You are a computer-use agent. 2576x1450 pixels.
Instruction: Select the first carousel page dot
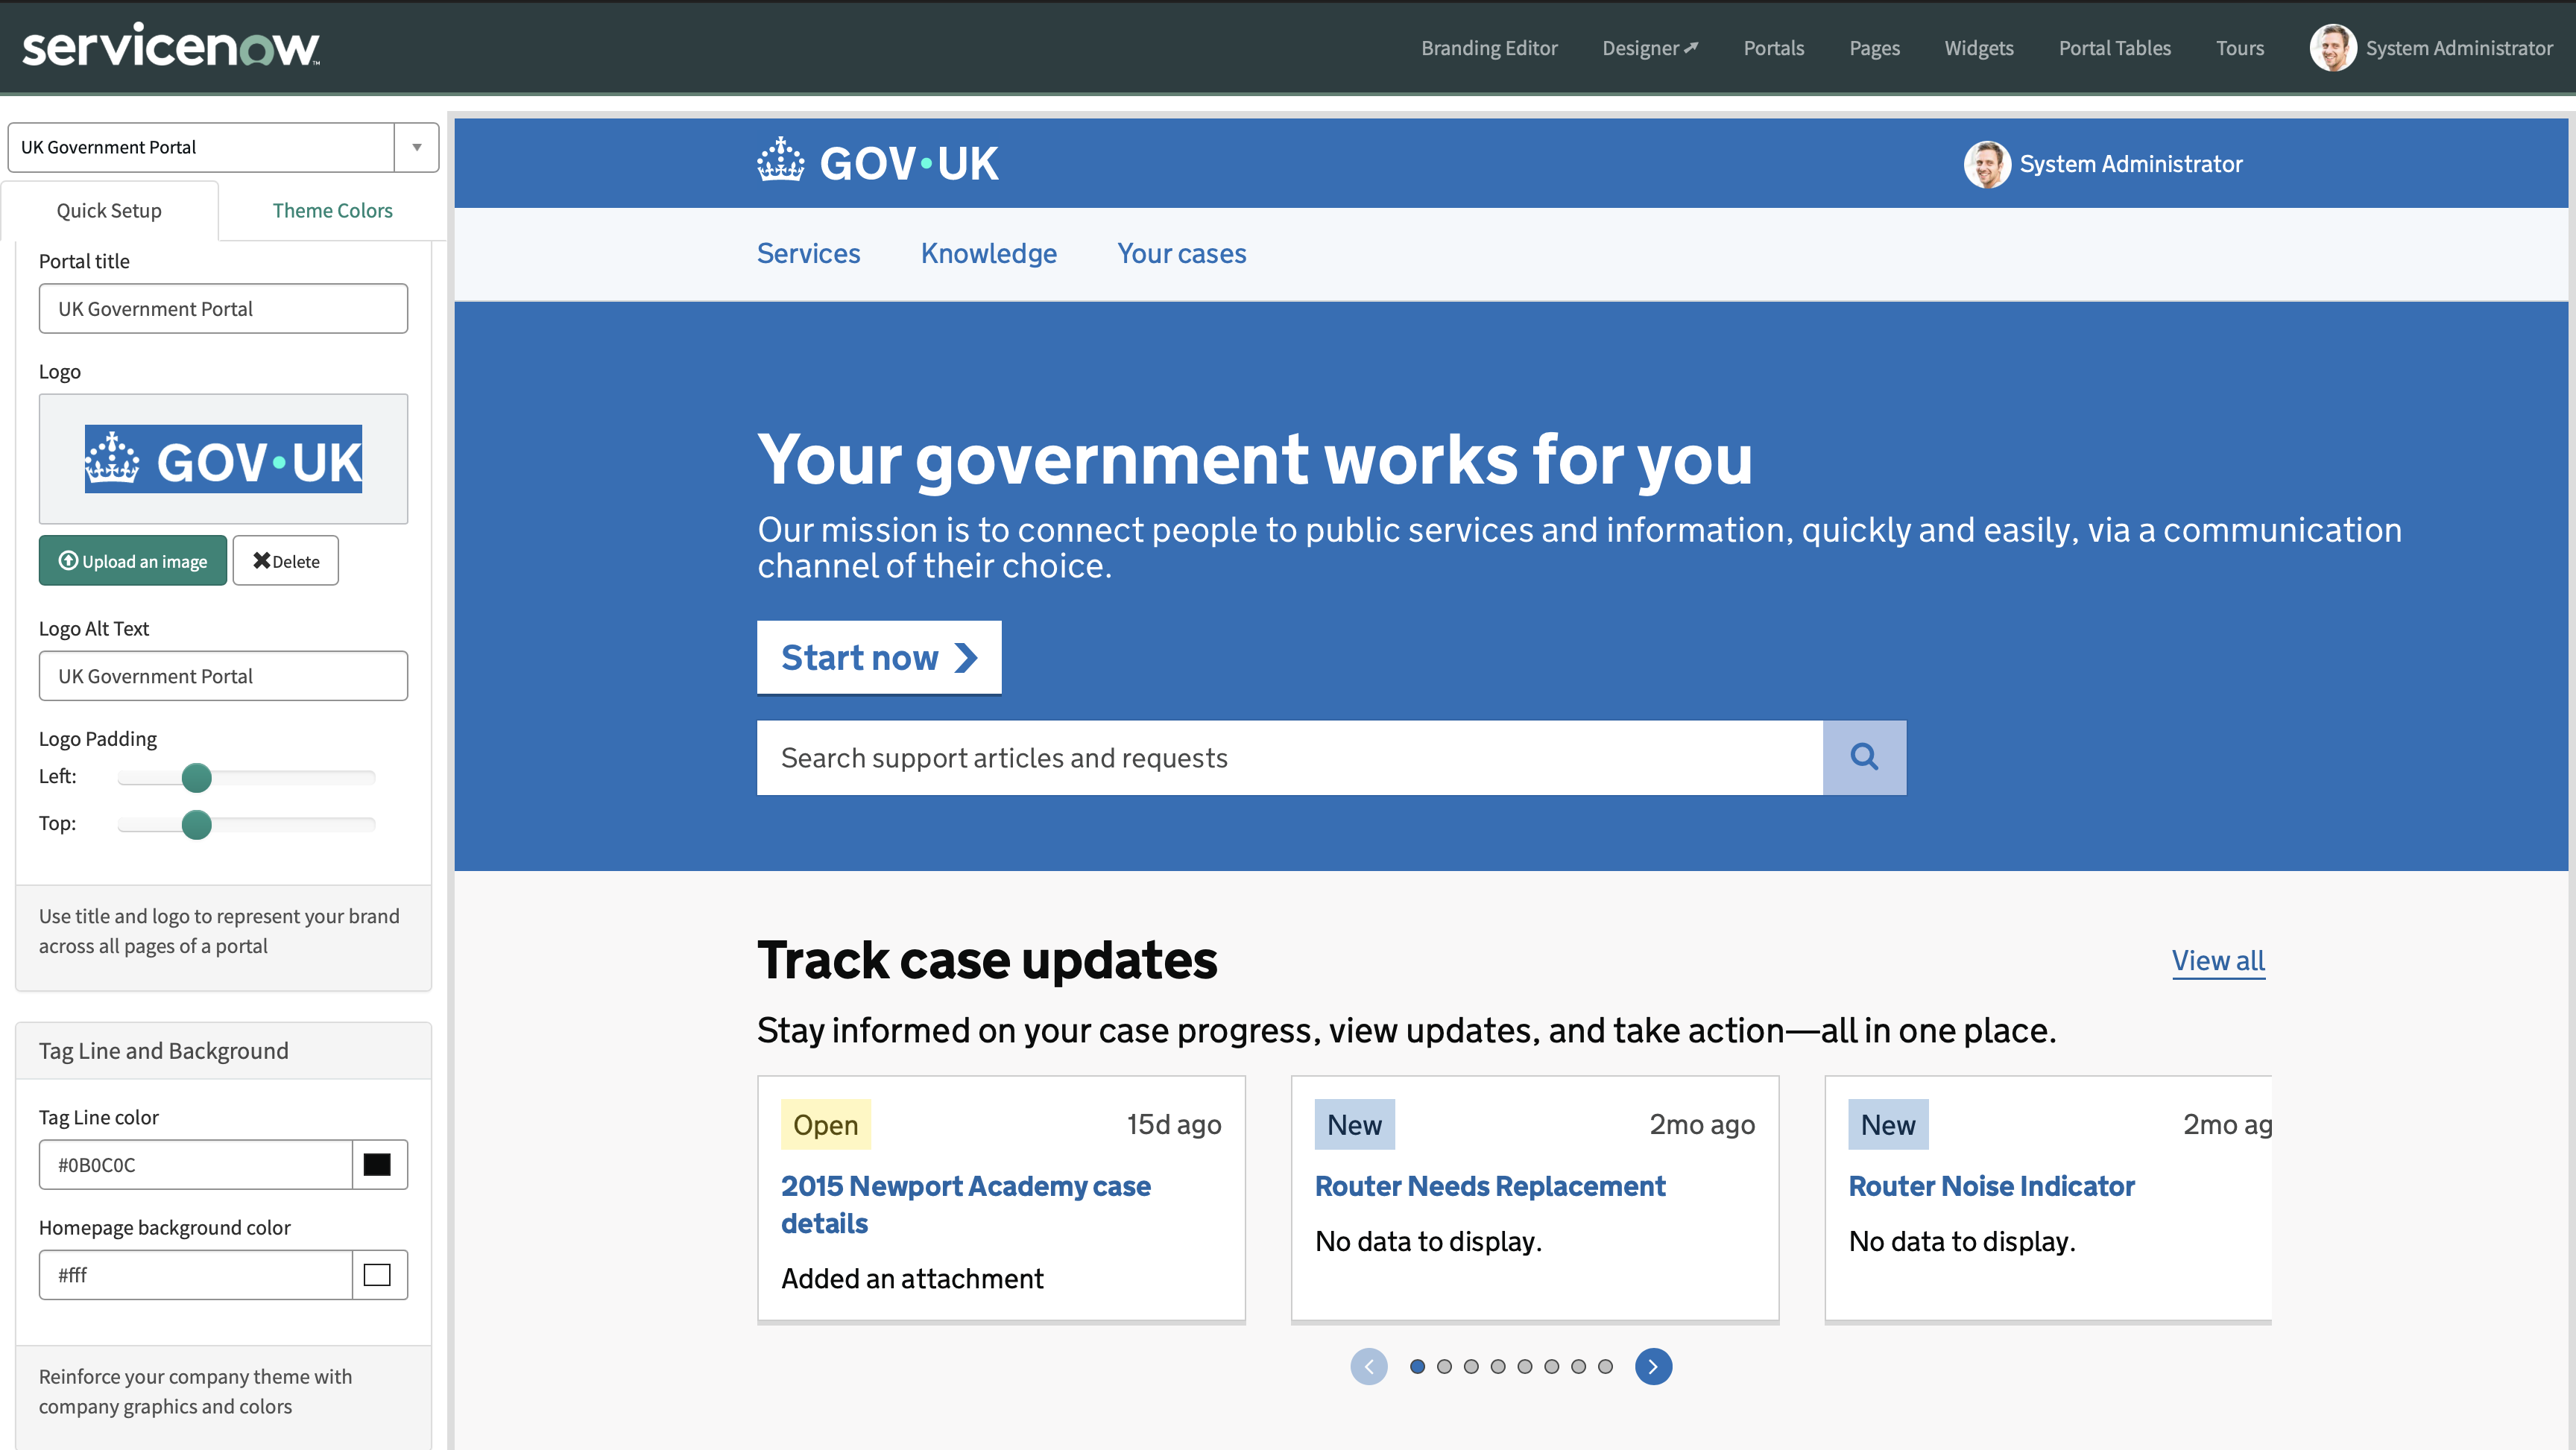1417,1366
